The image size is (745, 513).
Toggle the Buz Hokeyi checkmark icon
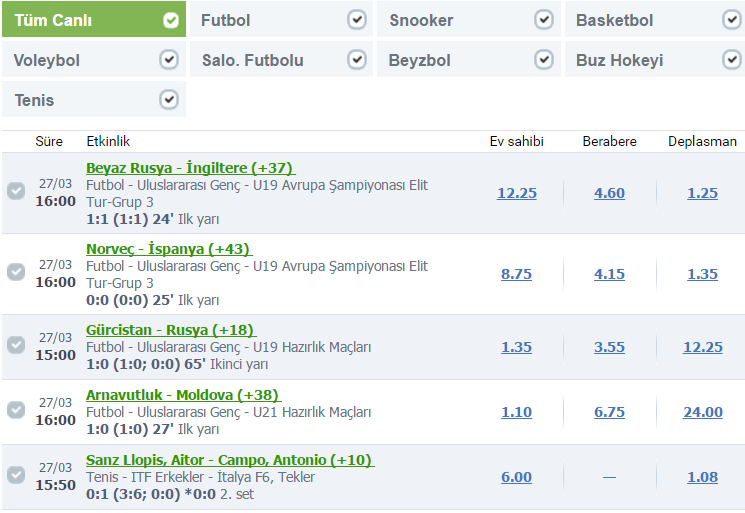click(732, 60)
